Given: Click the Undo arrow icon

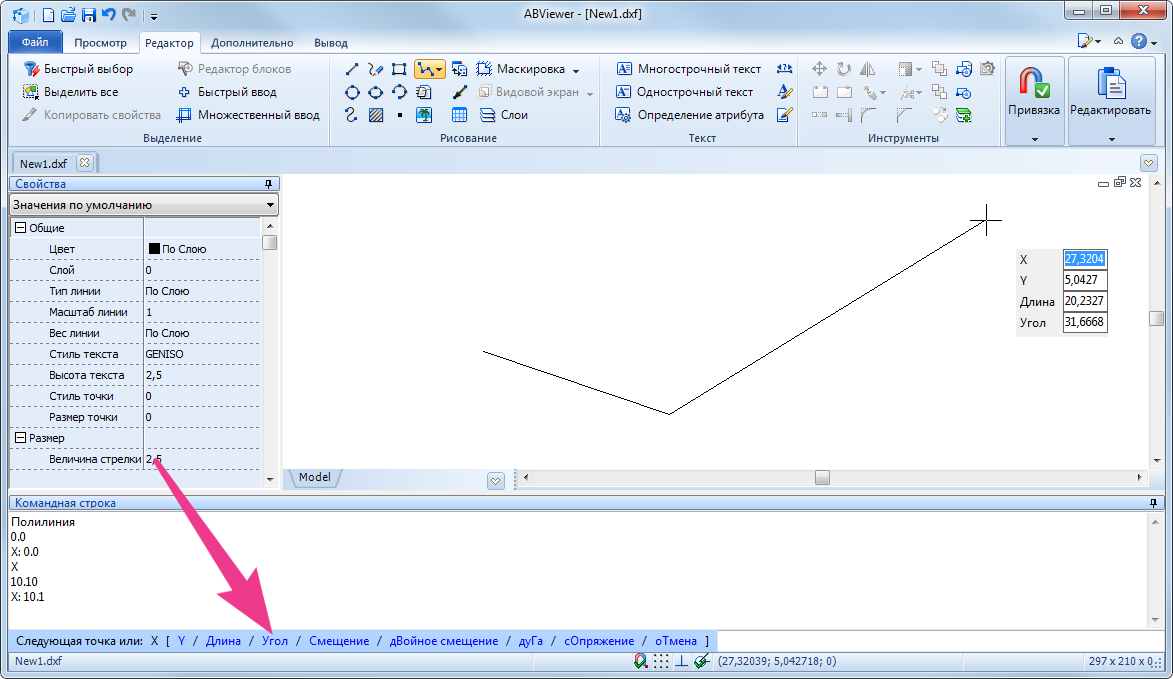Looking at the screenshot, I should [x=108, y=15].
